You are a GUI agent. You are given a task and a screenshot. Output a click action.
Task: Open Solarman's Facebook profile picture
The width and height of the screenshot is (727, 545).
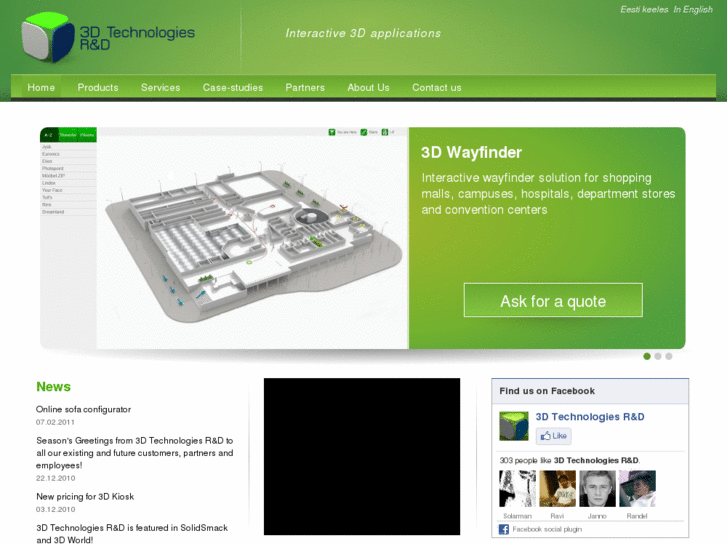tap(517, 488)
